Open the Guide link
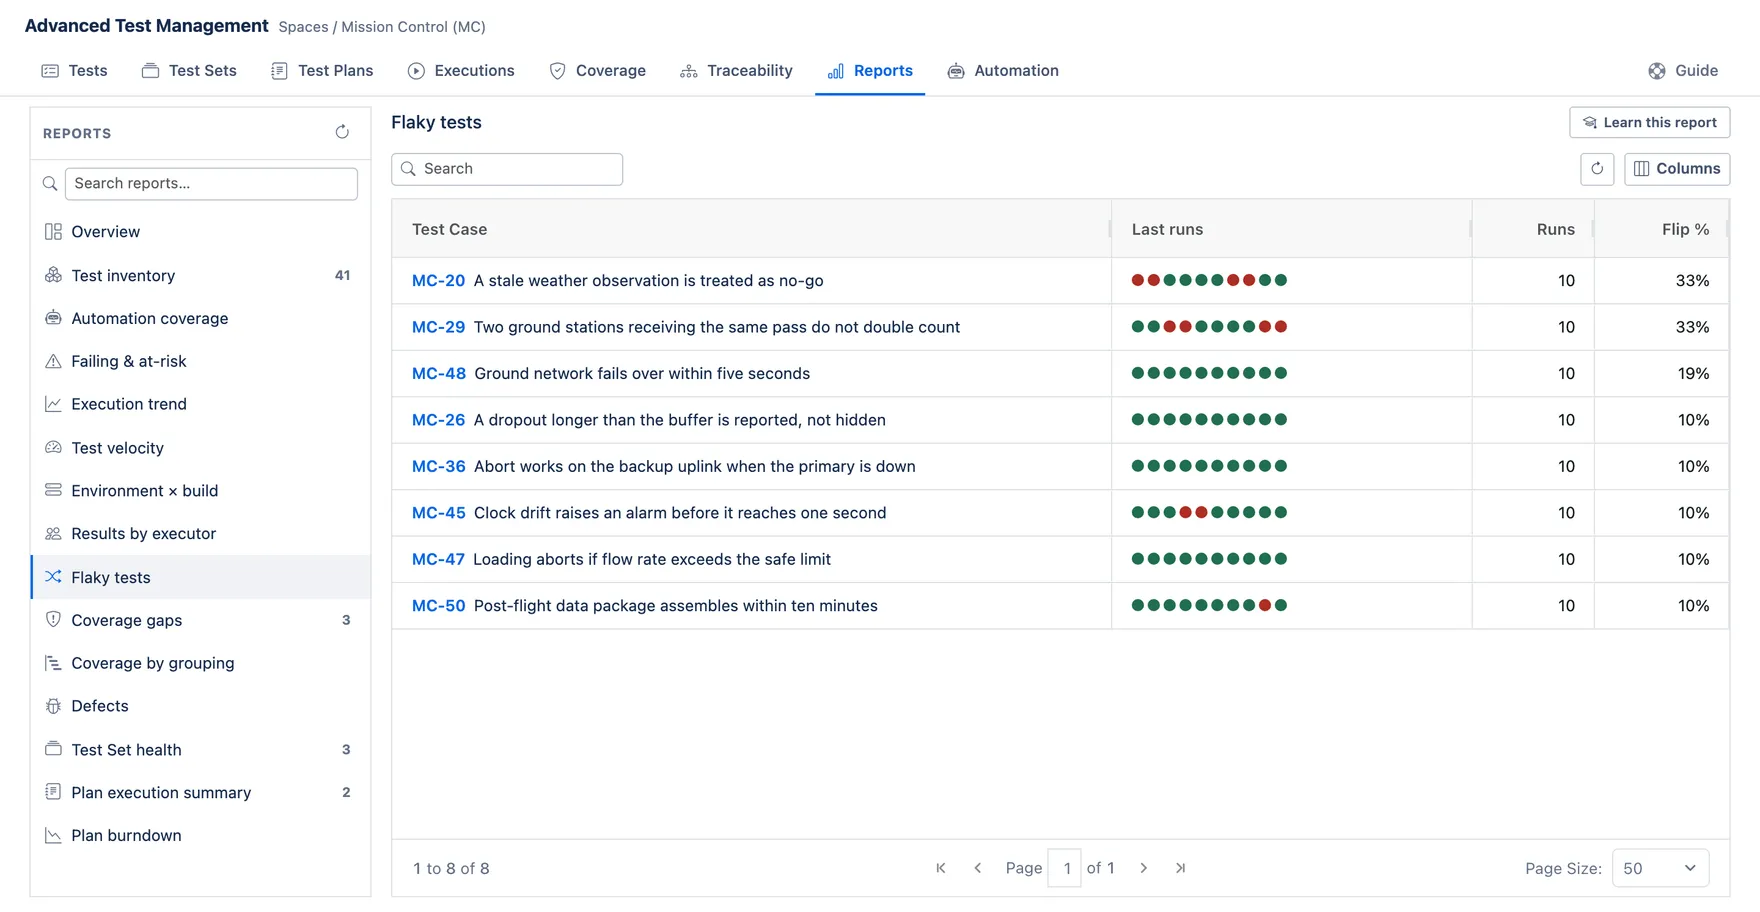 (1683, 71)
